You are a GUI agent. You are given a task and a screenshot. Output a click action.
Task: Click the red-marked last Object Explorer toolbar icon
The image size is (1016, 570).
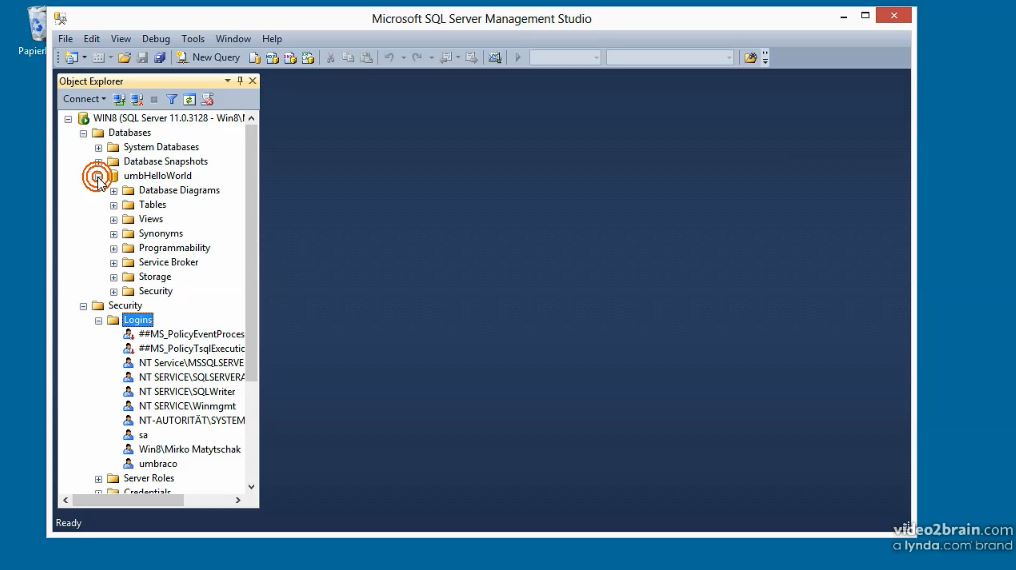207,99
